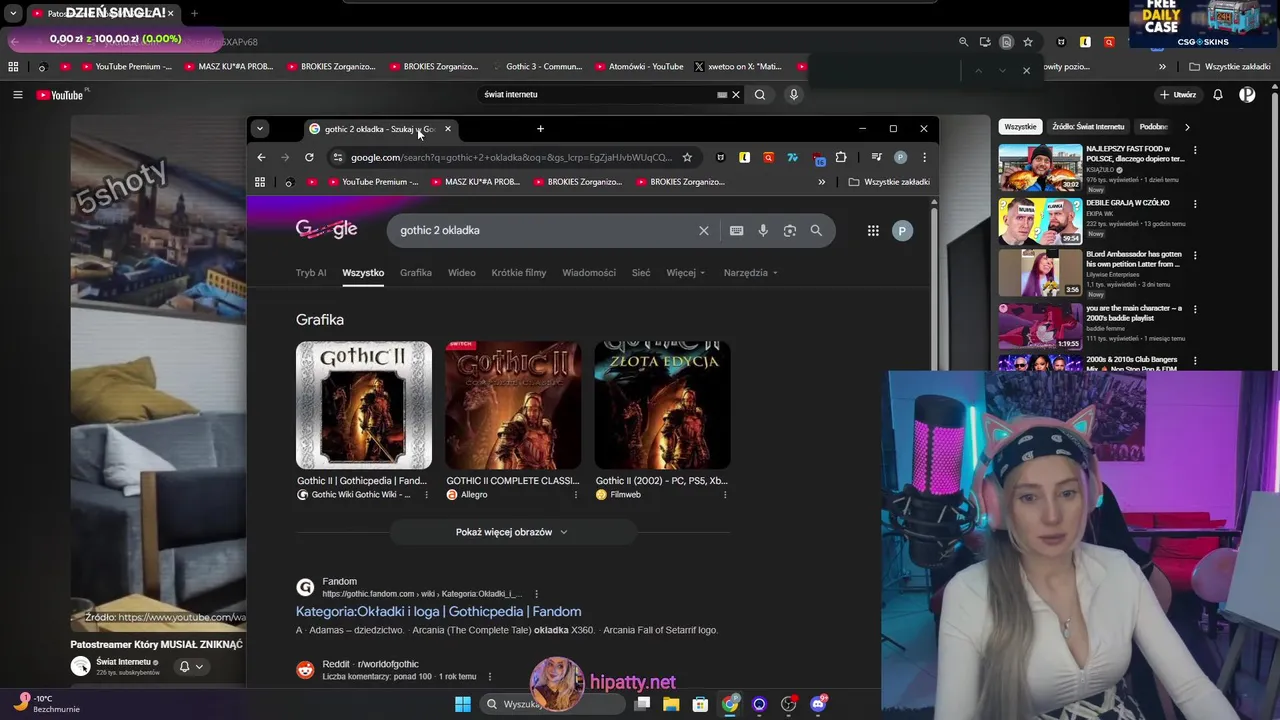
Task: Switch to the Grafika tab
Action: click(x=416, y=272)
